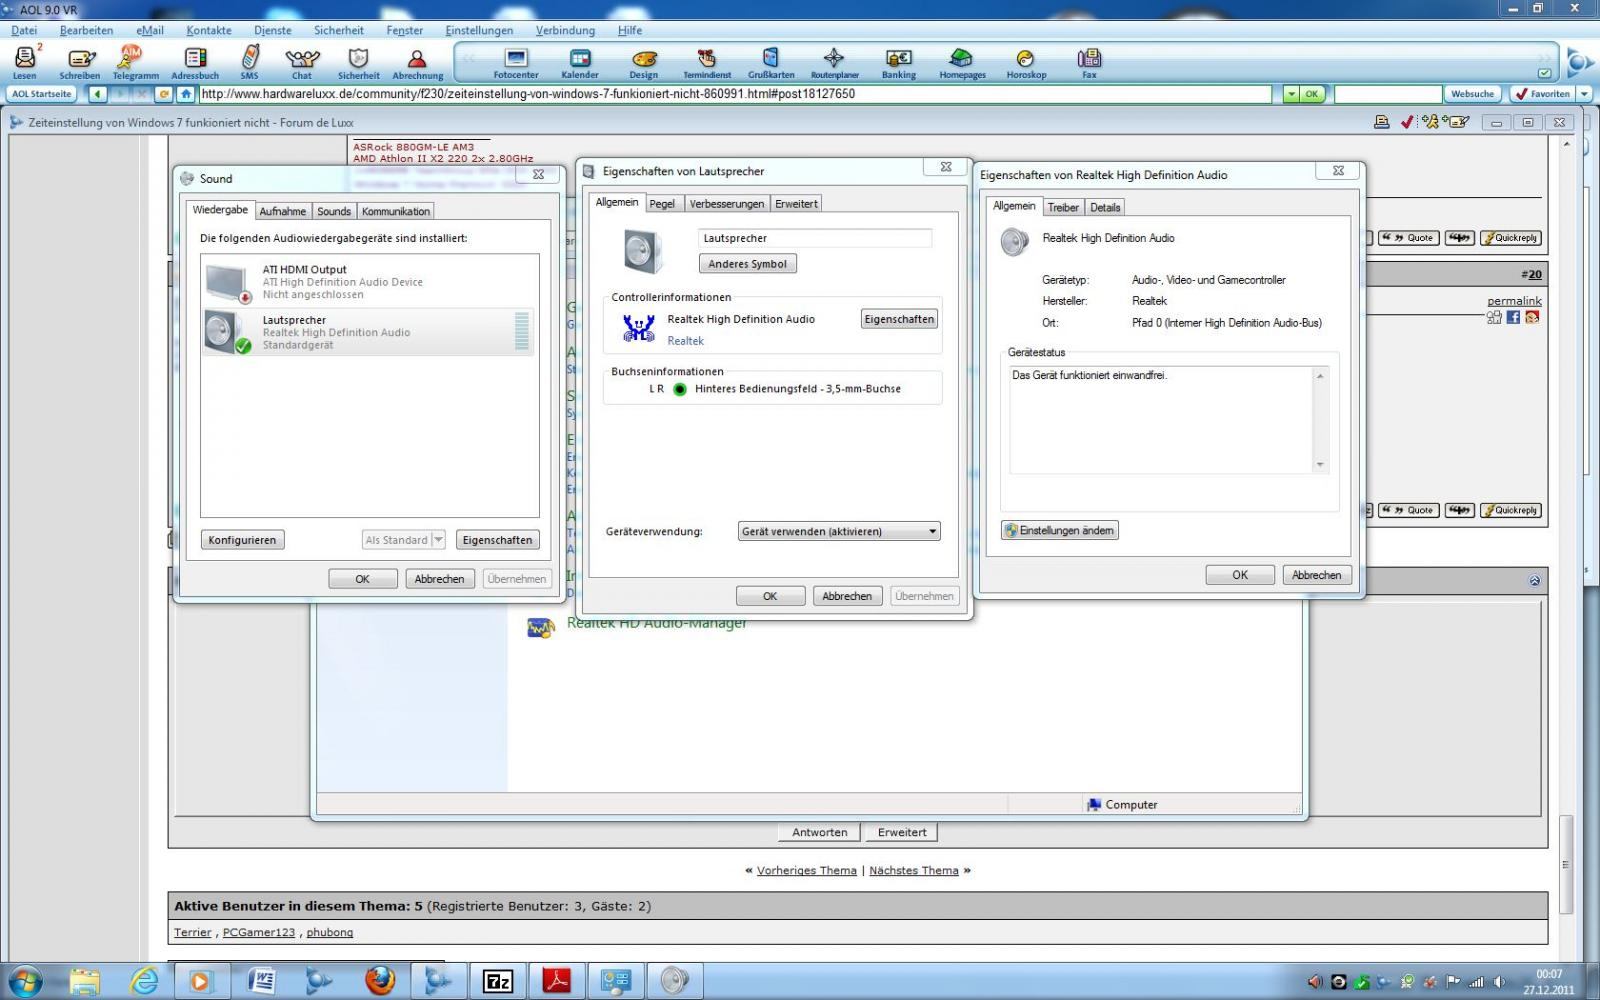Viewport: 1600px width, 1000px height.
Task: Click the Windows Start button
Action: tap(25, 981)
